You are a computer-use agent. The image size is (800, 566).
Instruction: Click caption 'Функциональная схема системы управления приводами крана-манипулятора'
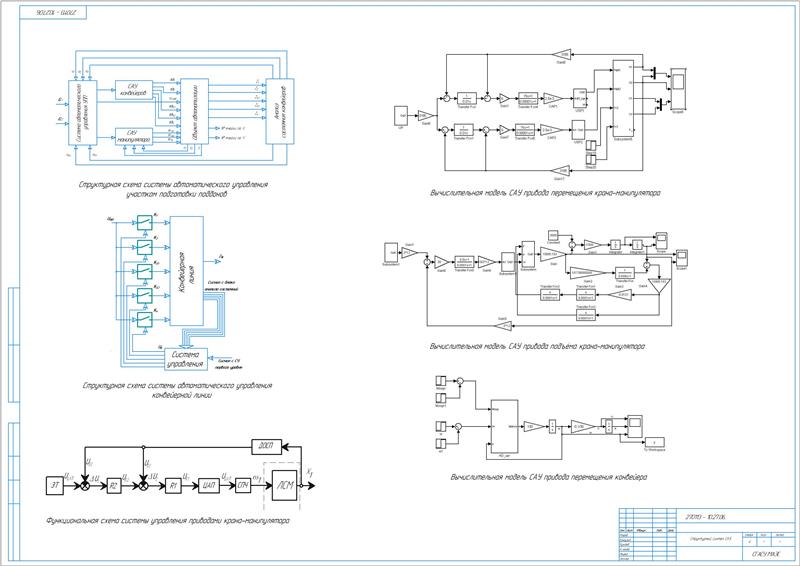168,521
